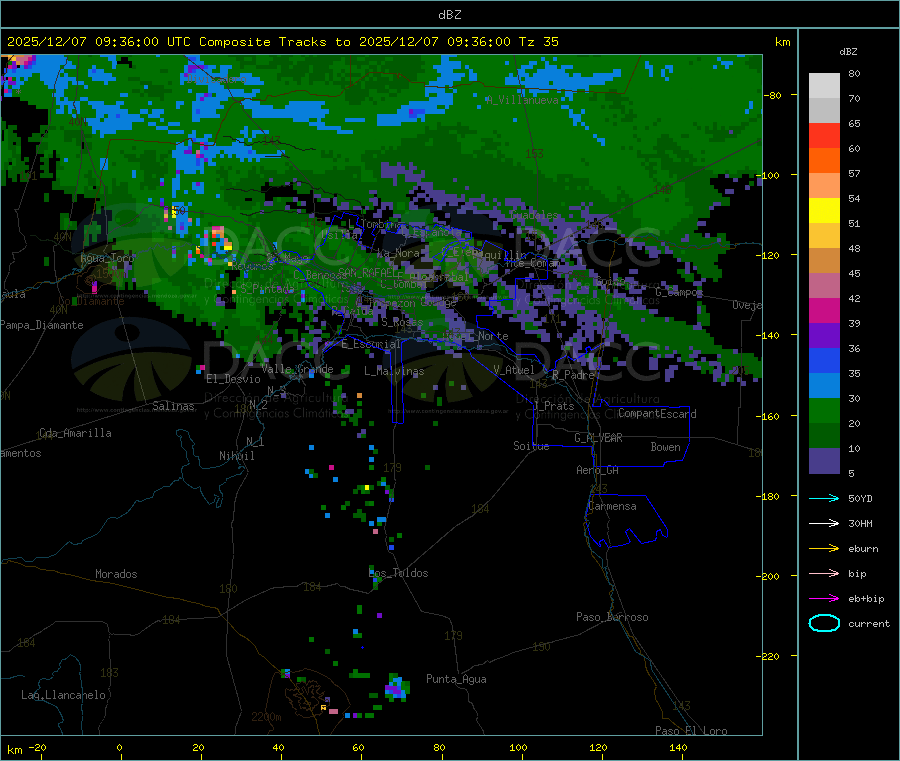Image resolution: width=900 pixels, height=761 pixels.
Task: Click the 'R_Padre' map label
Action: point(573,375)
